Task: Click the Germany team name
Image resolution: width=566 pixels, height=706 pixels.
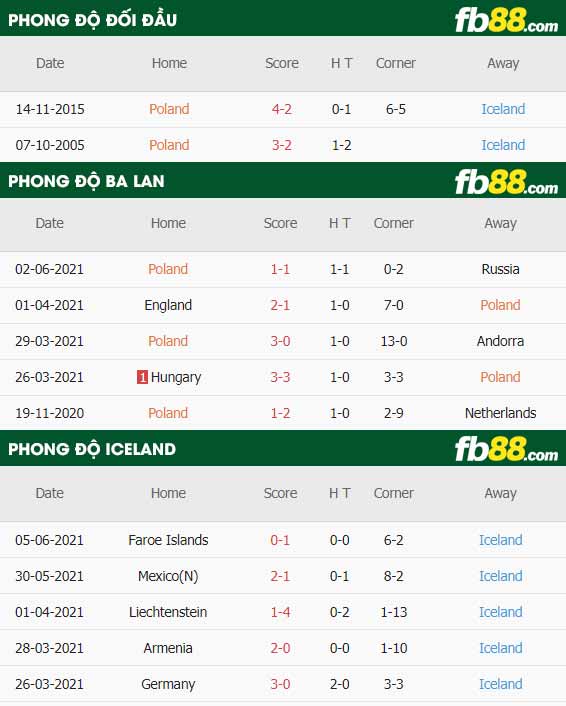Action: point(168,684)
